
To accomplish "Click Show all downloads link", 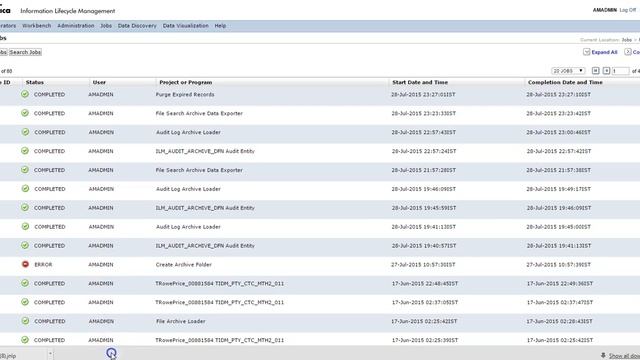I will click(x=624, y=356).
